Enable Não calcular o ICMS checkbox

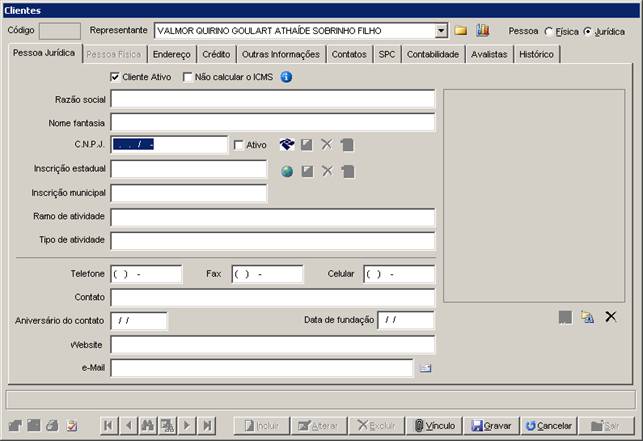[x=187, y=77]
